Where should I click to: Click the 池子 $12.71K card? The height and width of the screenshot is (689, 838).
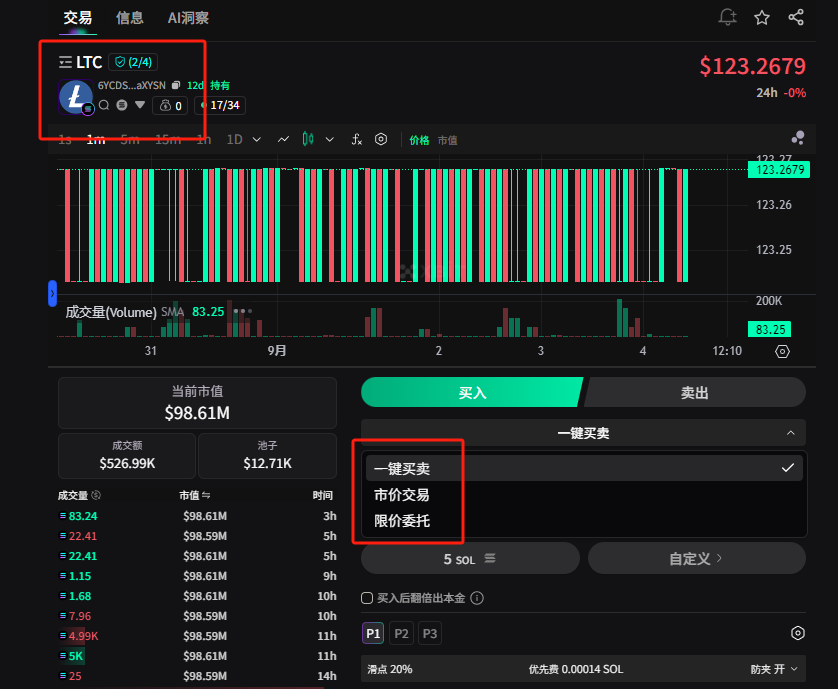tap(267, 455)
